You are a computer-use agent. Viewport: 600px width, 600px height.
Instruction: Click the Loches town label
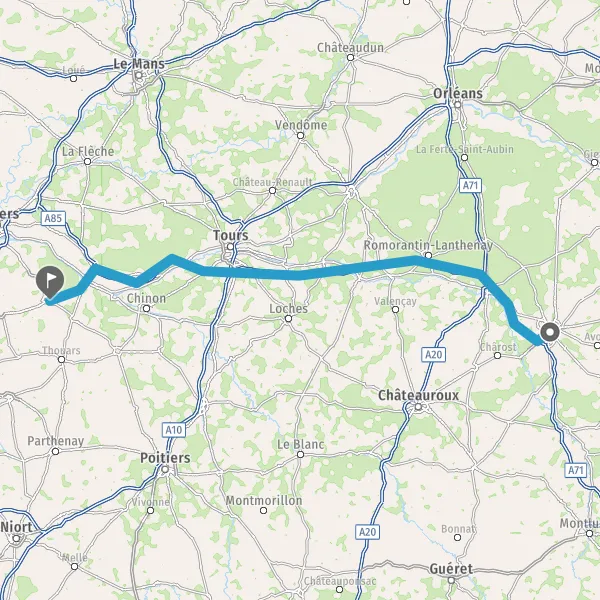click(x=289, y=308)
